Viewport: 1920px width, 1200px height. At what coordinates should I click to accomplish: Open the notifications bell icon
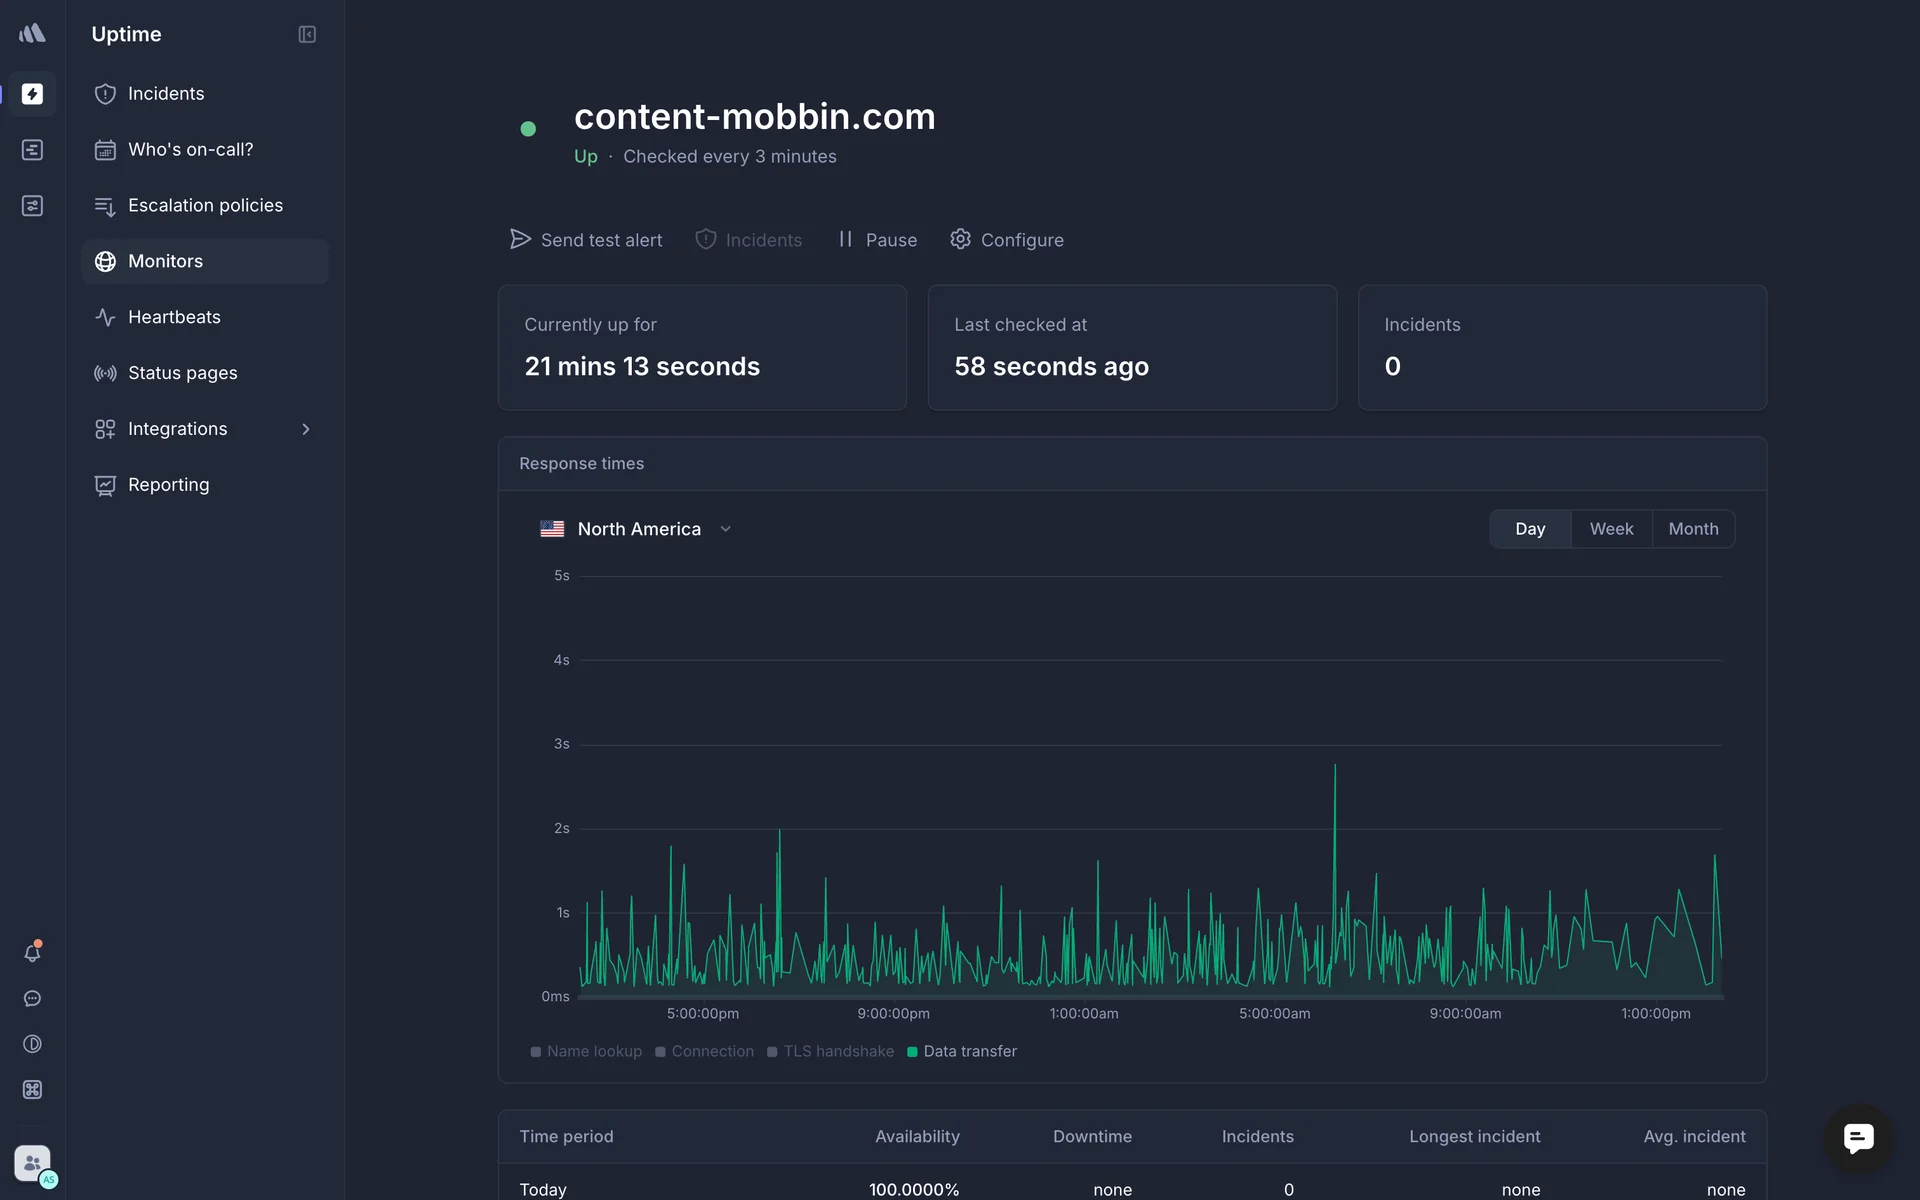click(x=32, y=953)
